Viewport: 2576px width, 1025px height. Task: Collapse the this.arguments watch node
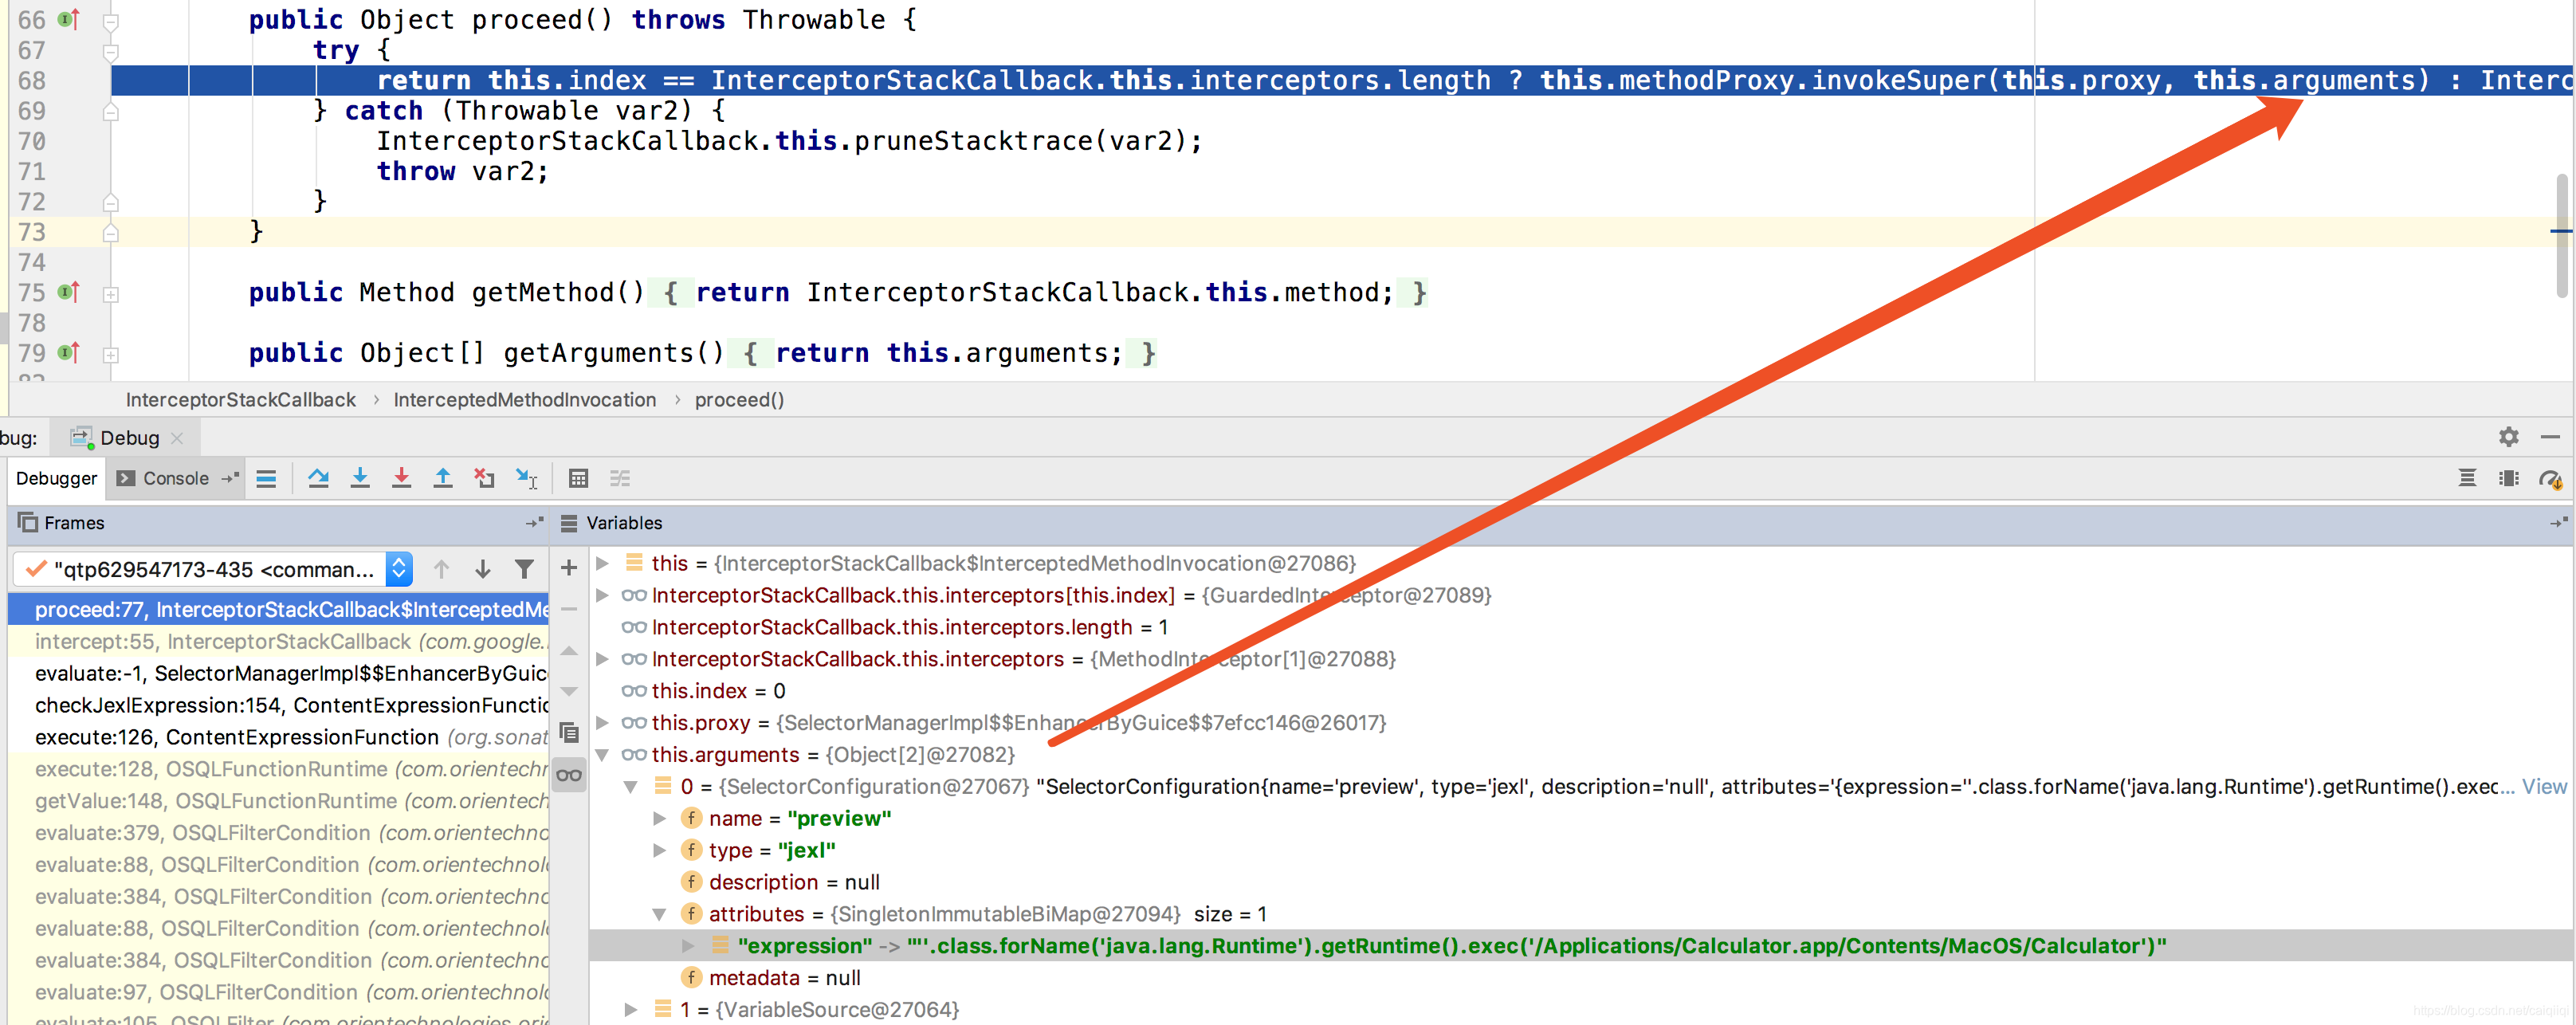pyautogui.click(x=603, y=754)
